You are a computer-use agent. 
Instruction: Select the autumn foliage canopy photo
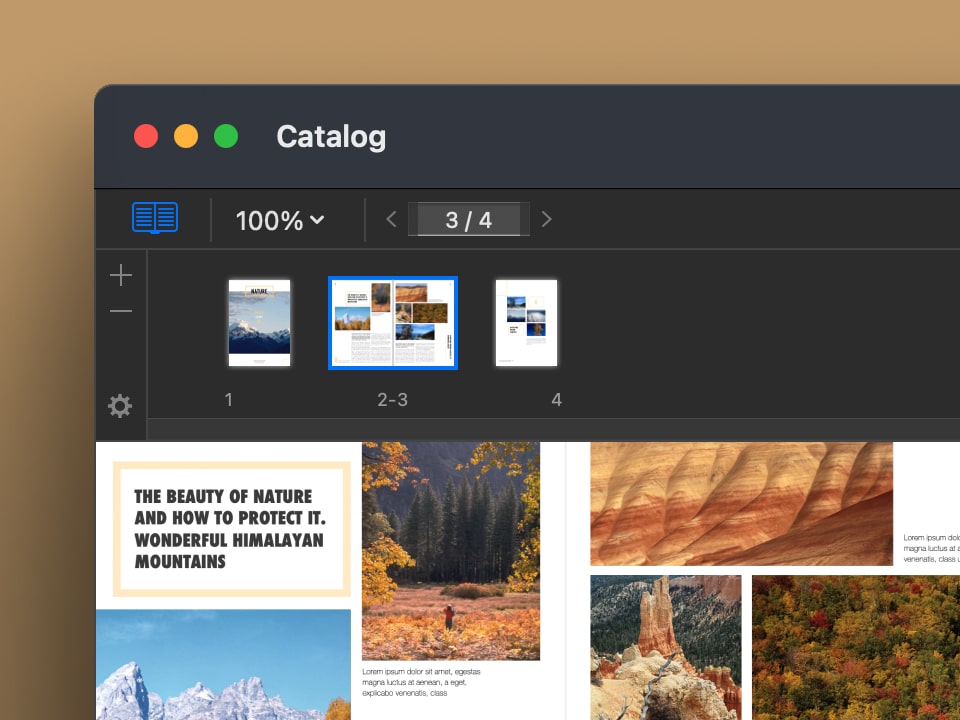856,647
